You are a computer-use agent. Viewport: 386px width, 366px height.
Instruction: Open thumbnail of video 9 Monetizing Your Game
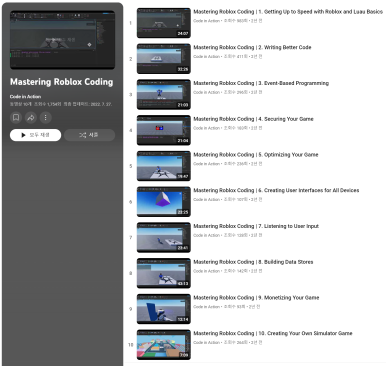click(164, 309)
